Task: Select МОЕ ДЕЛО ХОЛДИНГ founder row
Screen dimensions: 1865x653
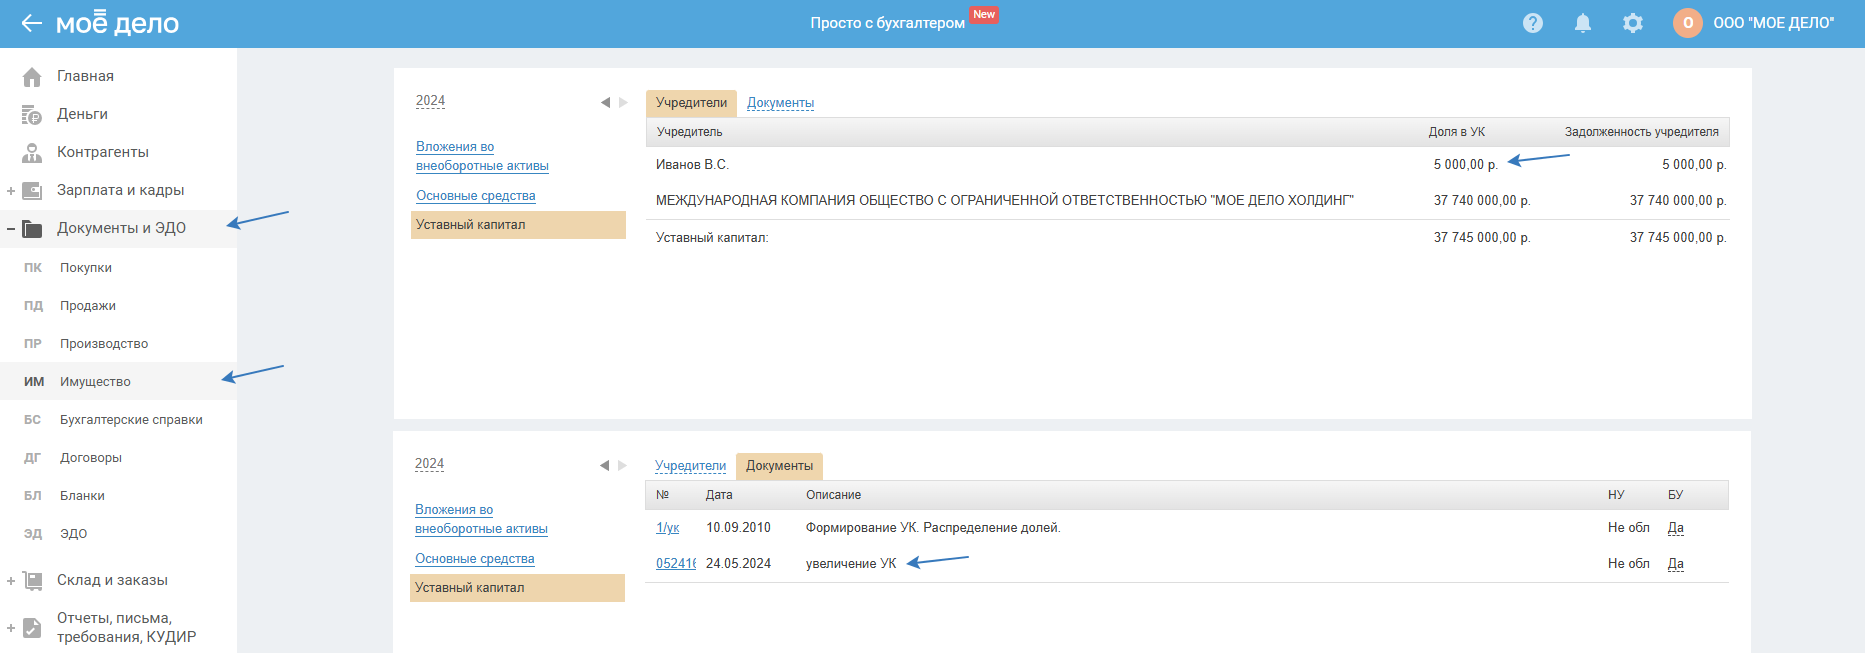Action: pyautogui.click(x=1188, y=201)
